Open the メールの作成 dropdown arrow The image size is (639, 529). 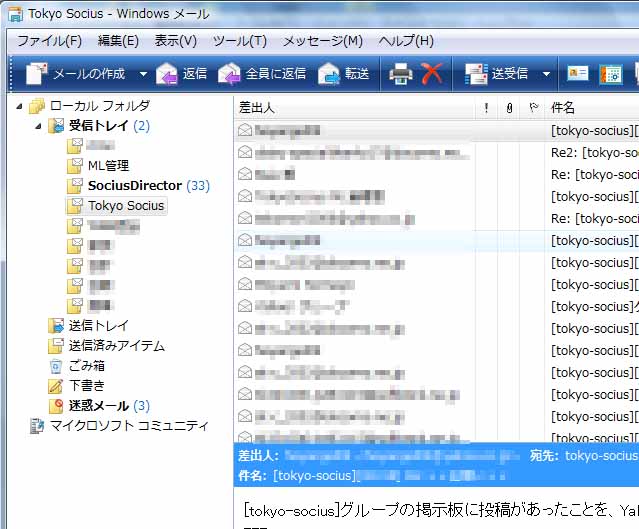(x=143, y=74)
